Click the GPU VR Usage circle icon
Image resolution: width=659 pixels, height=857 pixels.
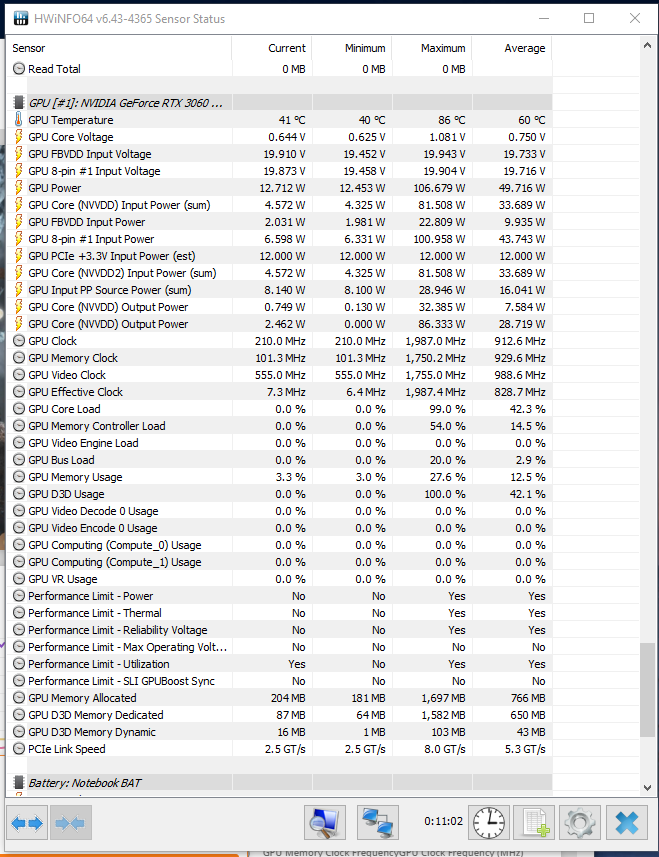(19, 579)
